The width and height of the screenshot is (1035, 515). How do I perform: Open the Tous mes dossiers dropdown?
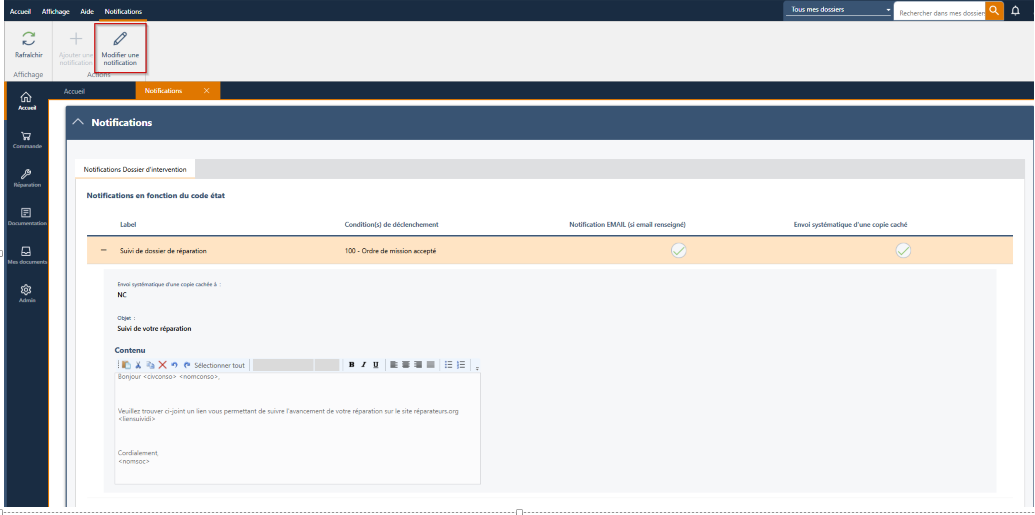point(838,10)
